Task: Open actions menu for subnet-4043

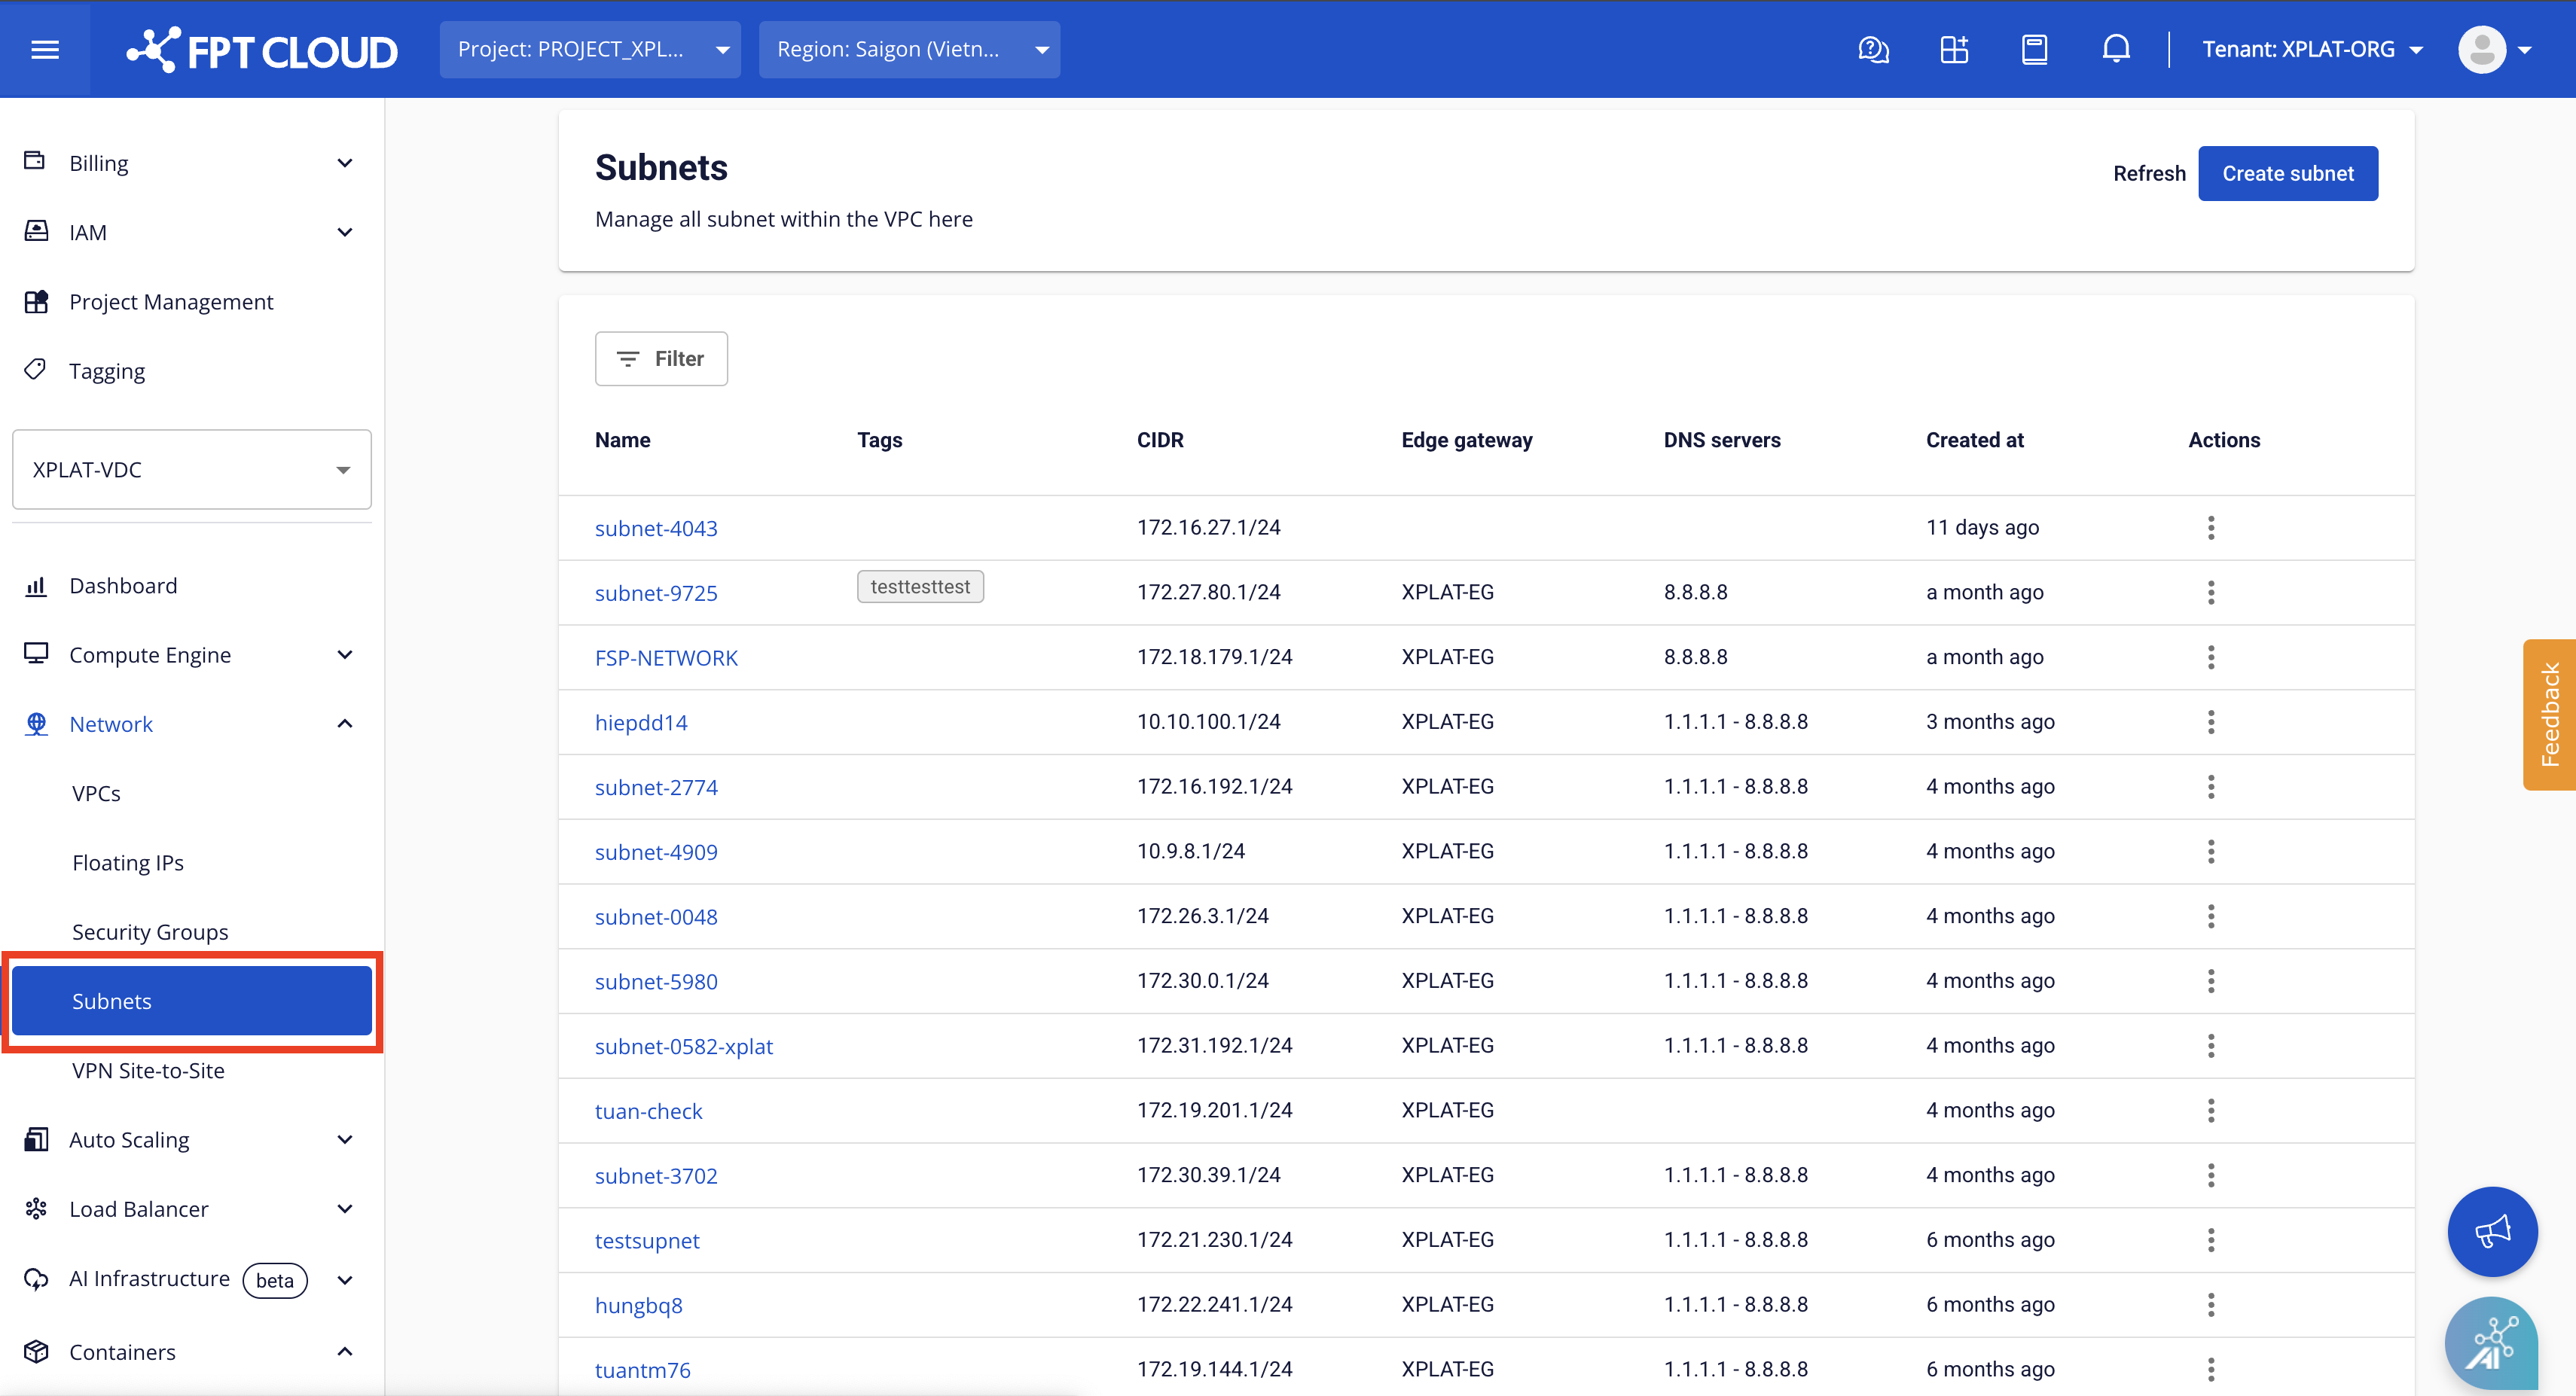Action: pyautogui.click(x=2211, y=527)
